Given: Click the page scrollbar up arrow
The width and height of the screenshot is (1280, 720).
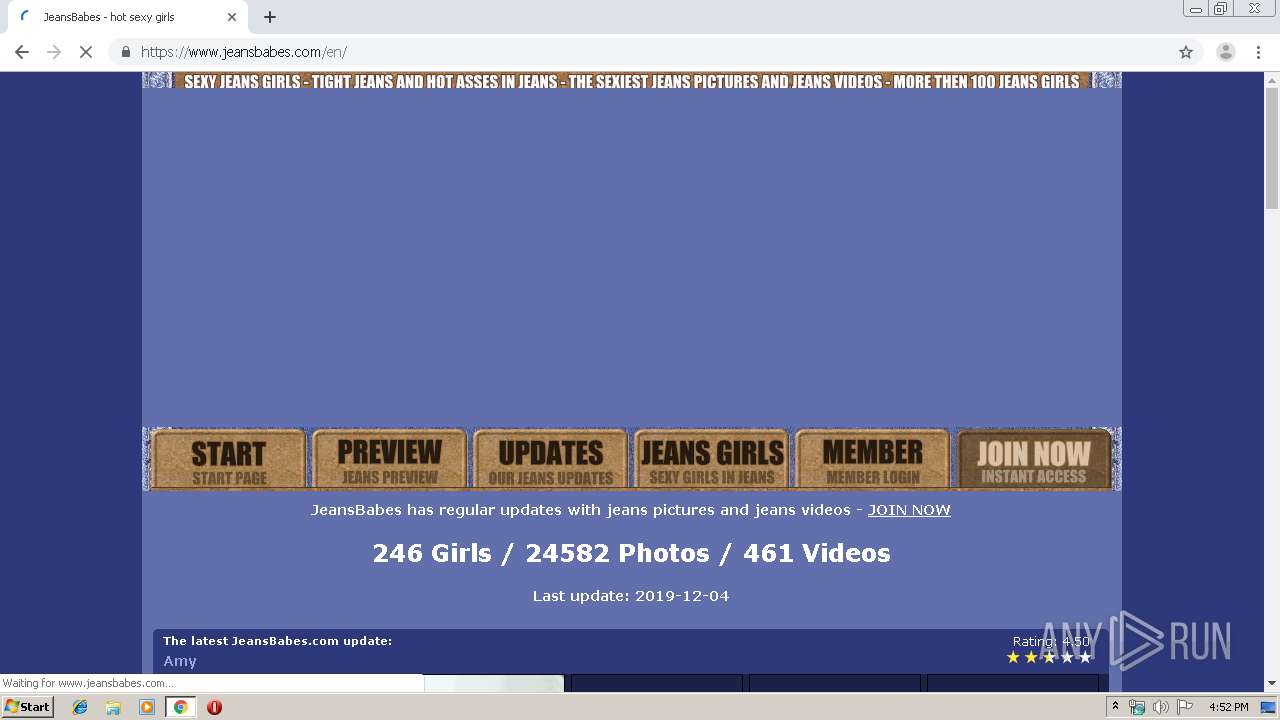Looking at the screenshot, I should [1272, 79].
